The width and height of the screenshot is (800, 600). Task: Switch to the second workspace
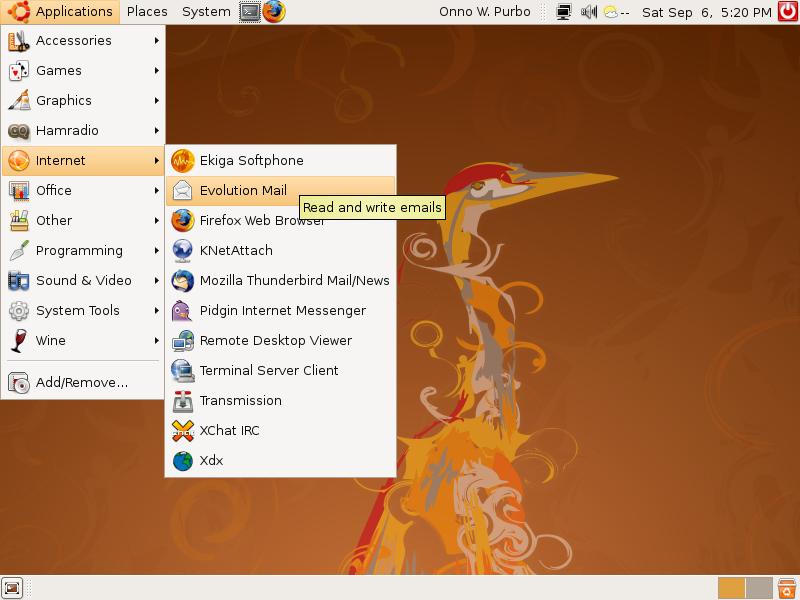pos(759,588)
